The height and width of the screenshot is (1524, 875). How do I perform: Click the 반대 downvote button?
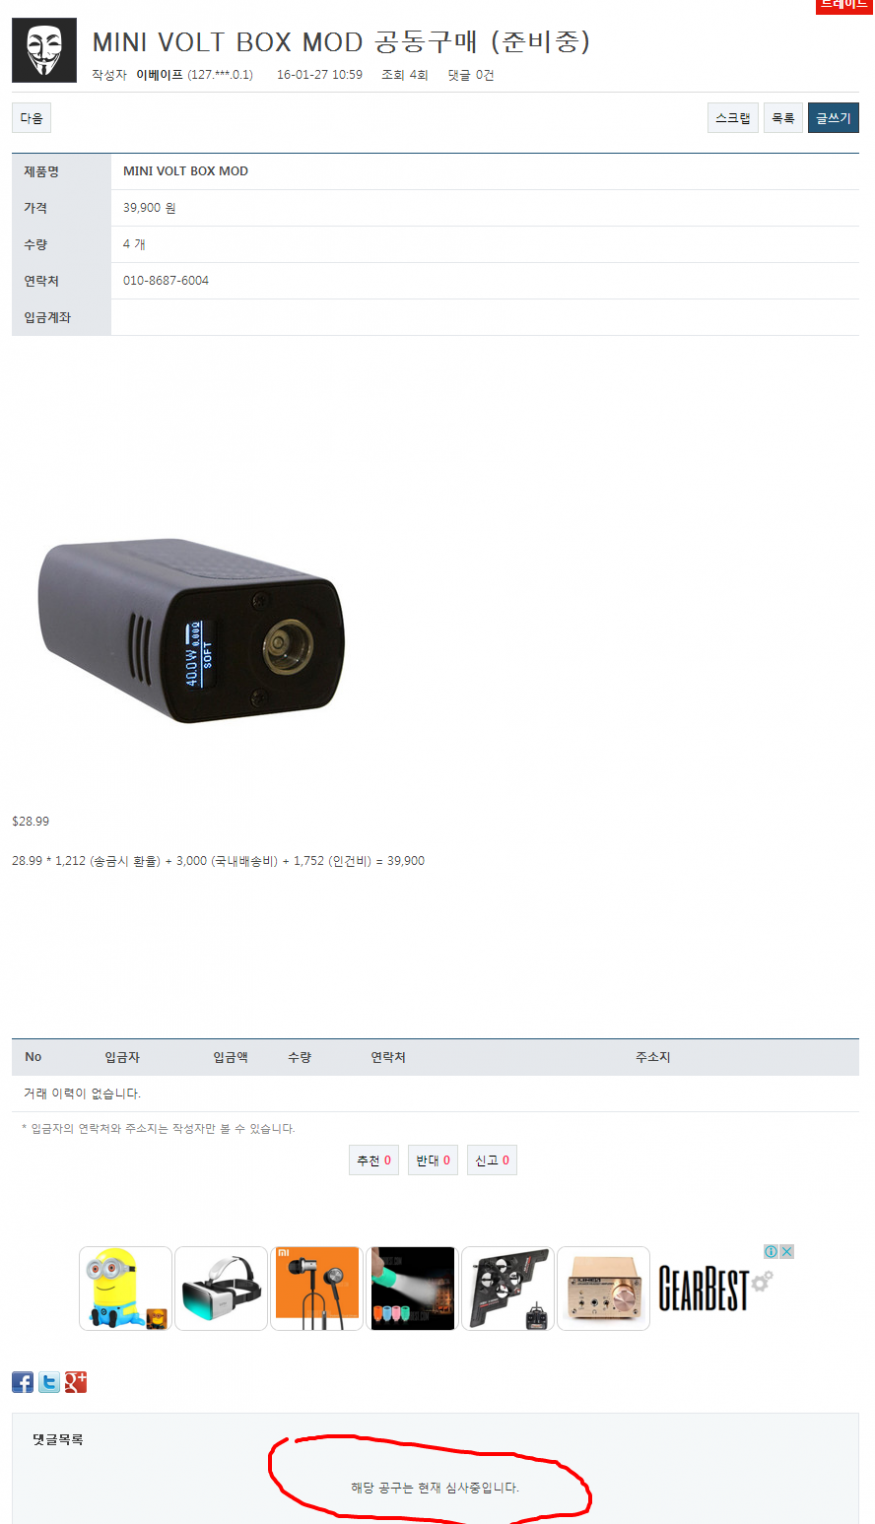(x=433, y=1160)
